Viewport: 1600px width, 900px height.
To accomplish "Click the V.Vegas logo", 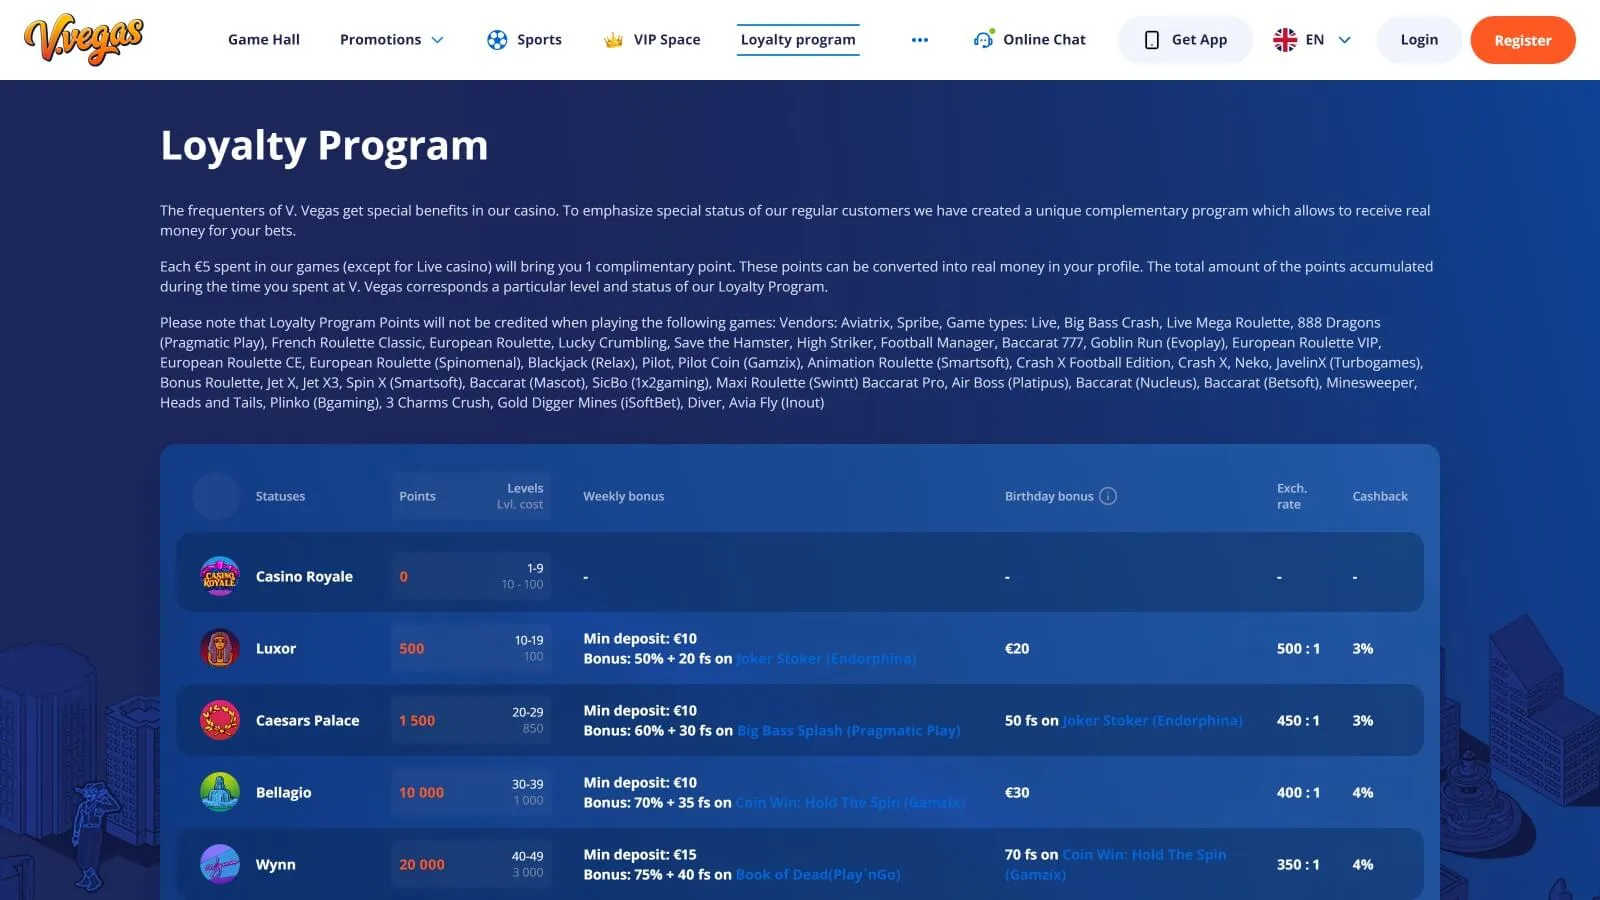I will tap(84, 40).
